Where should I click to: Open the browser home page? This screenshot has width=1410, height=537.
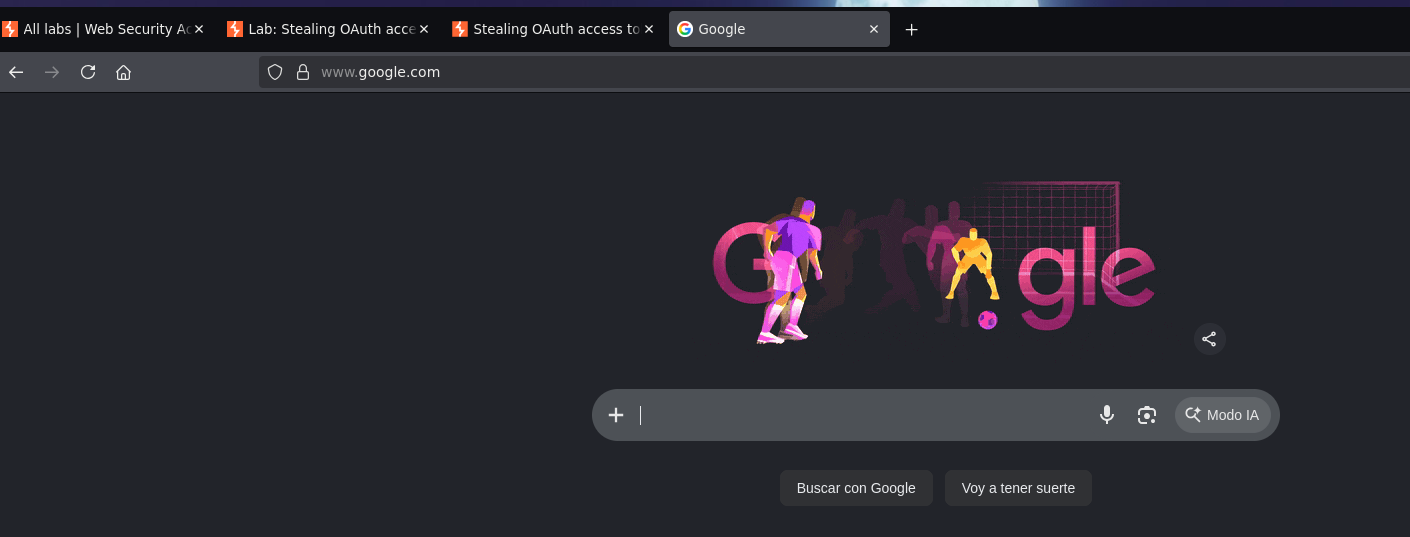click(124, 72)
